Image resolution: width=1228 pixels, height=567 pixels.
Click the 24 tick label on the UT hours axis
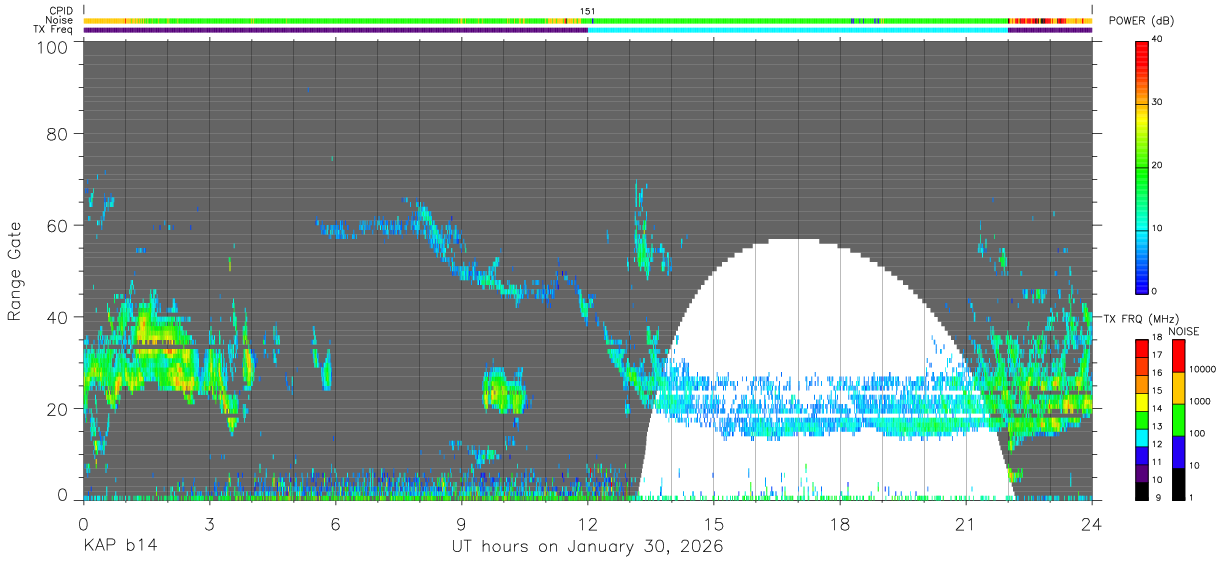tap(1091, 524)
